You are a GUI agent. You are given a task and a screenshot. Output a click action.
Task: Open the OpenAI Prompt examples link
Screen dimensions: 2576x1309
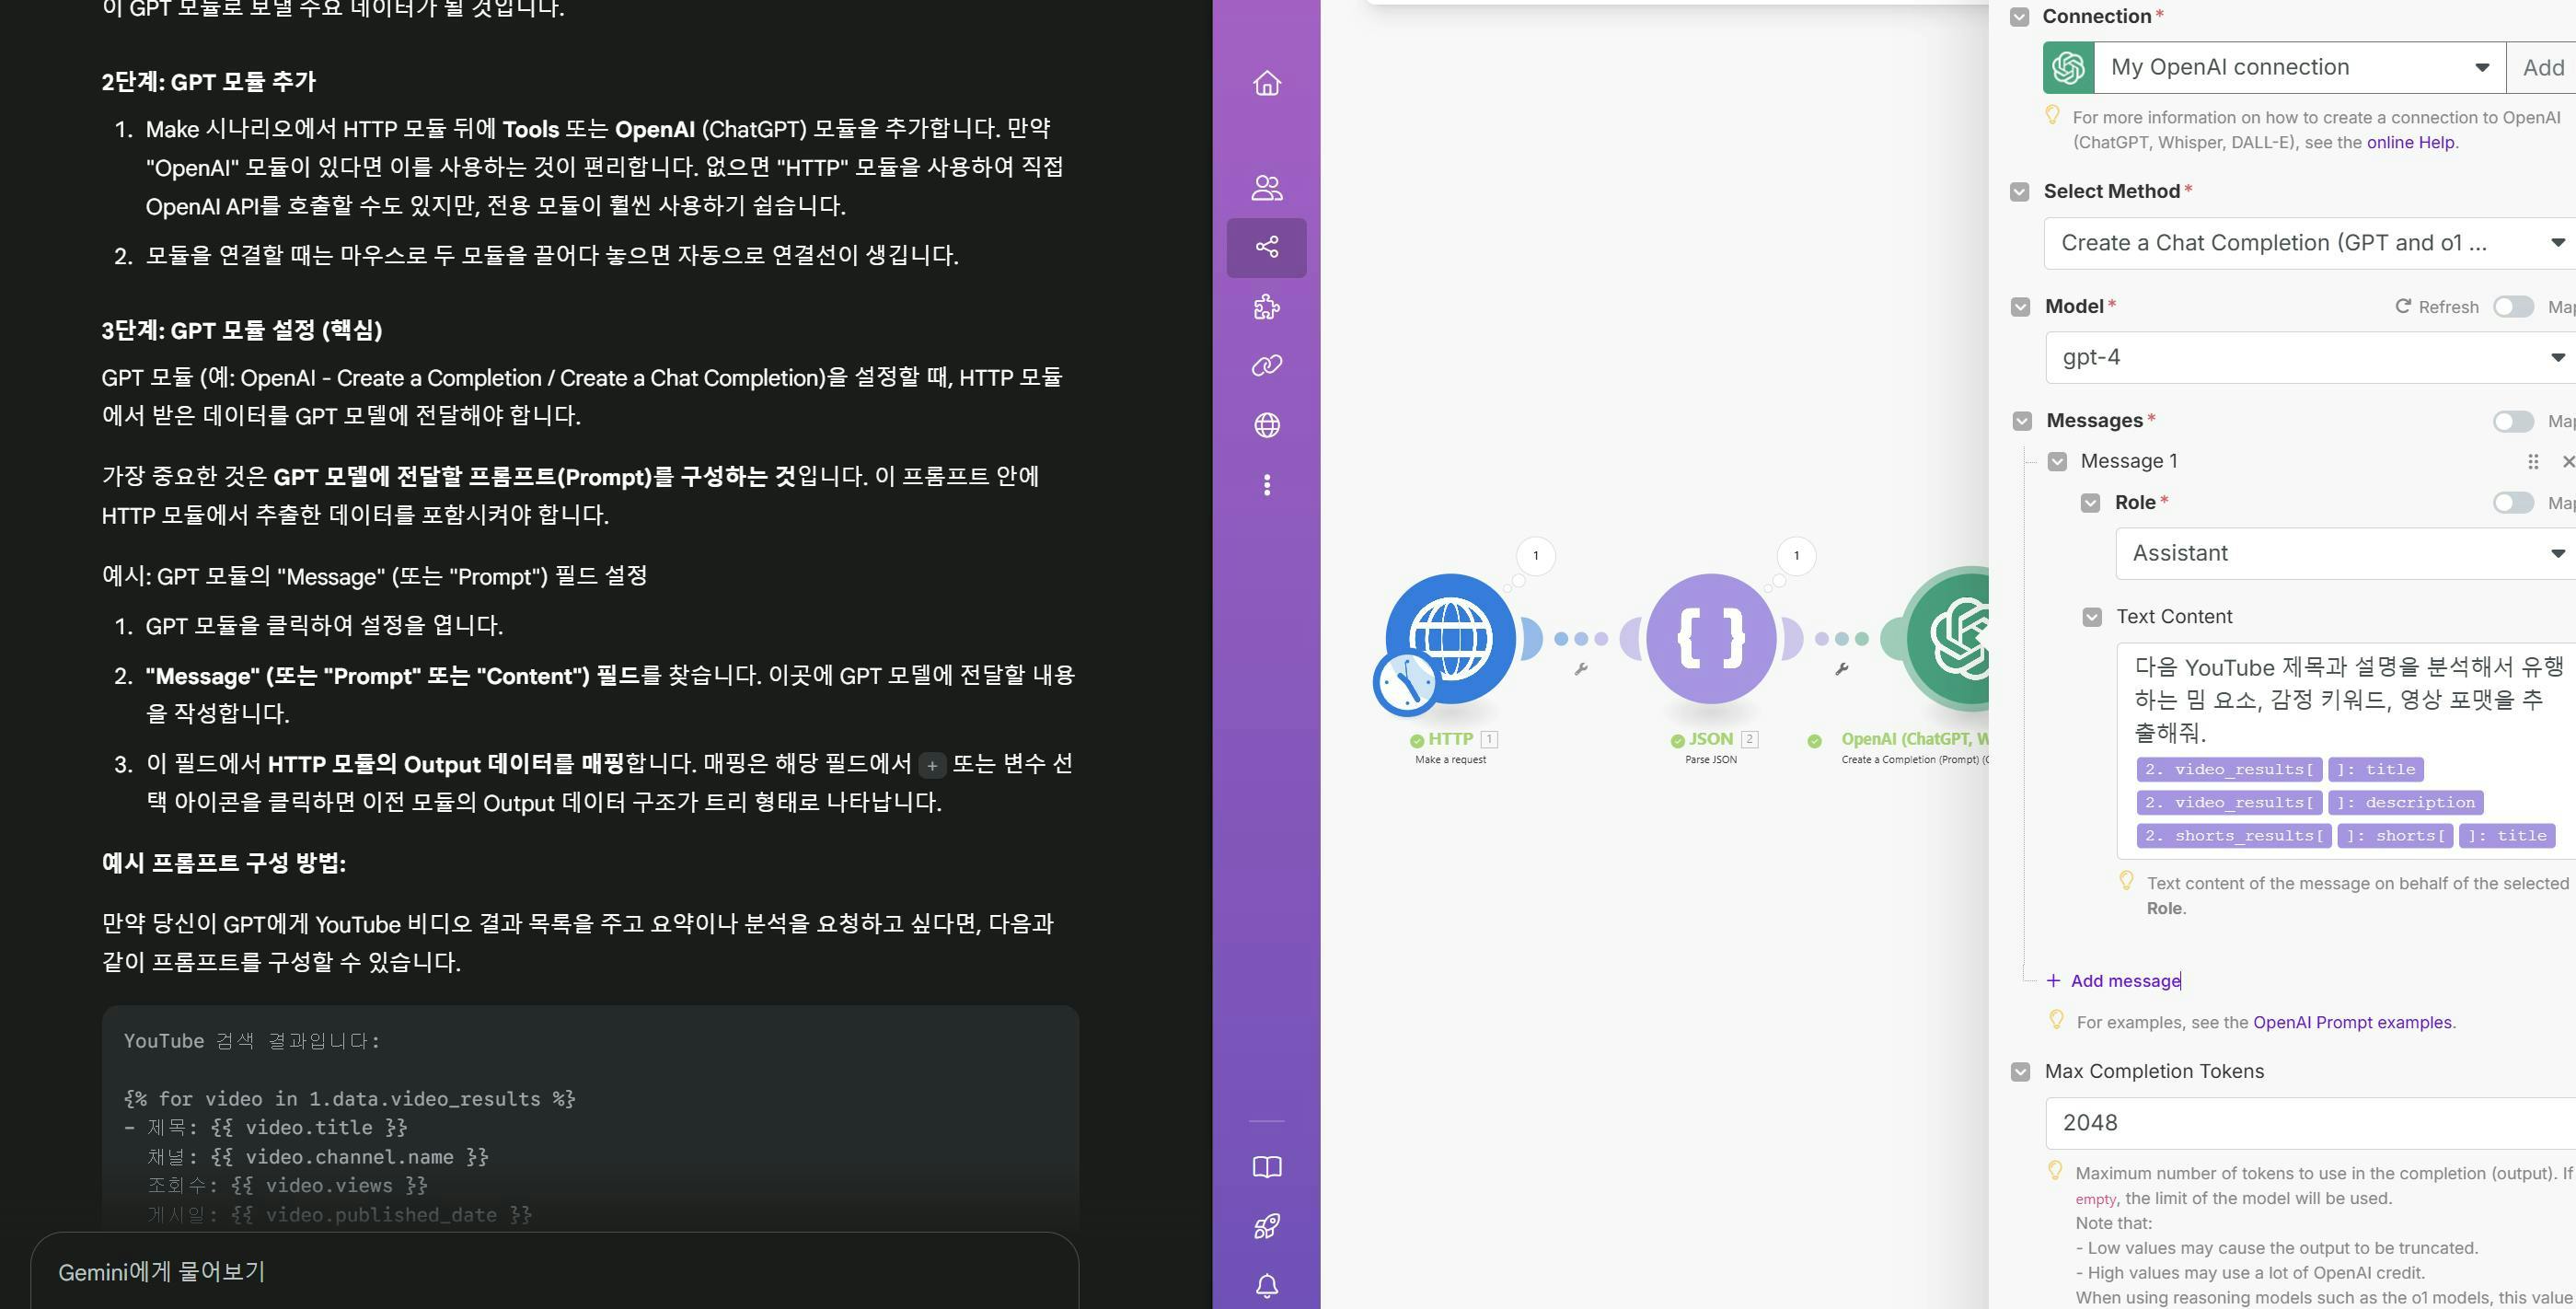click(2351, 1022)
